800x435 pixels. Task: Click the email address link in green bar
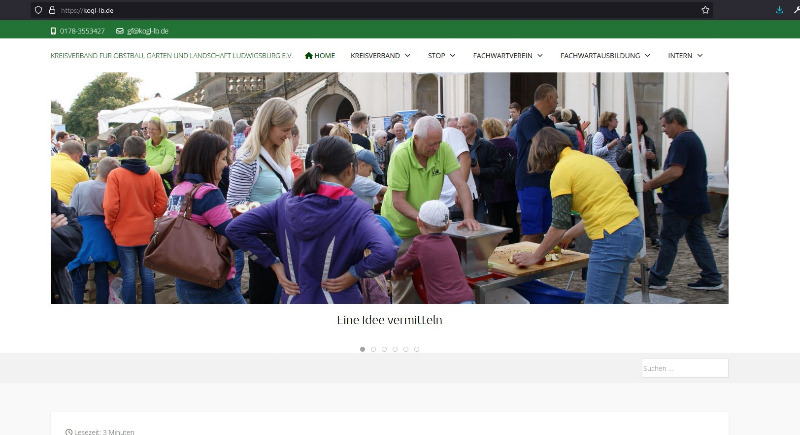pyautogui.click(x=147, y=31)
